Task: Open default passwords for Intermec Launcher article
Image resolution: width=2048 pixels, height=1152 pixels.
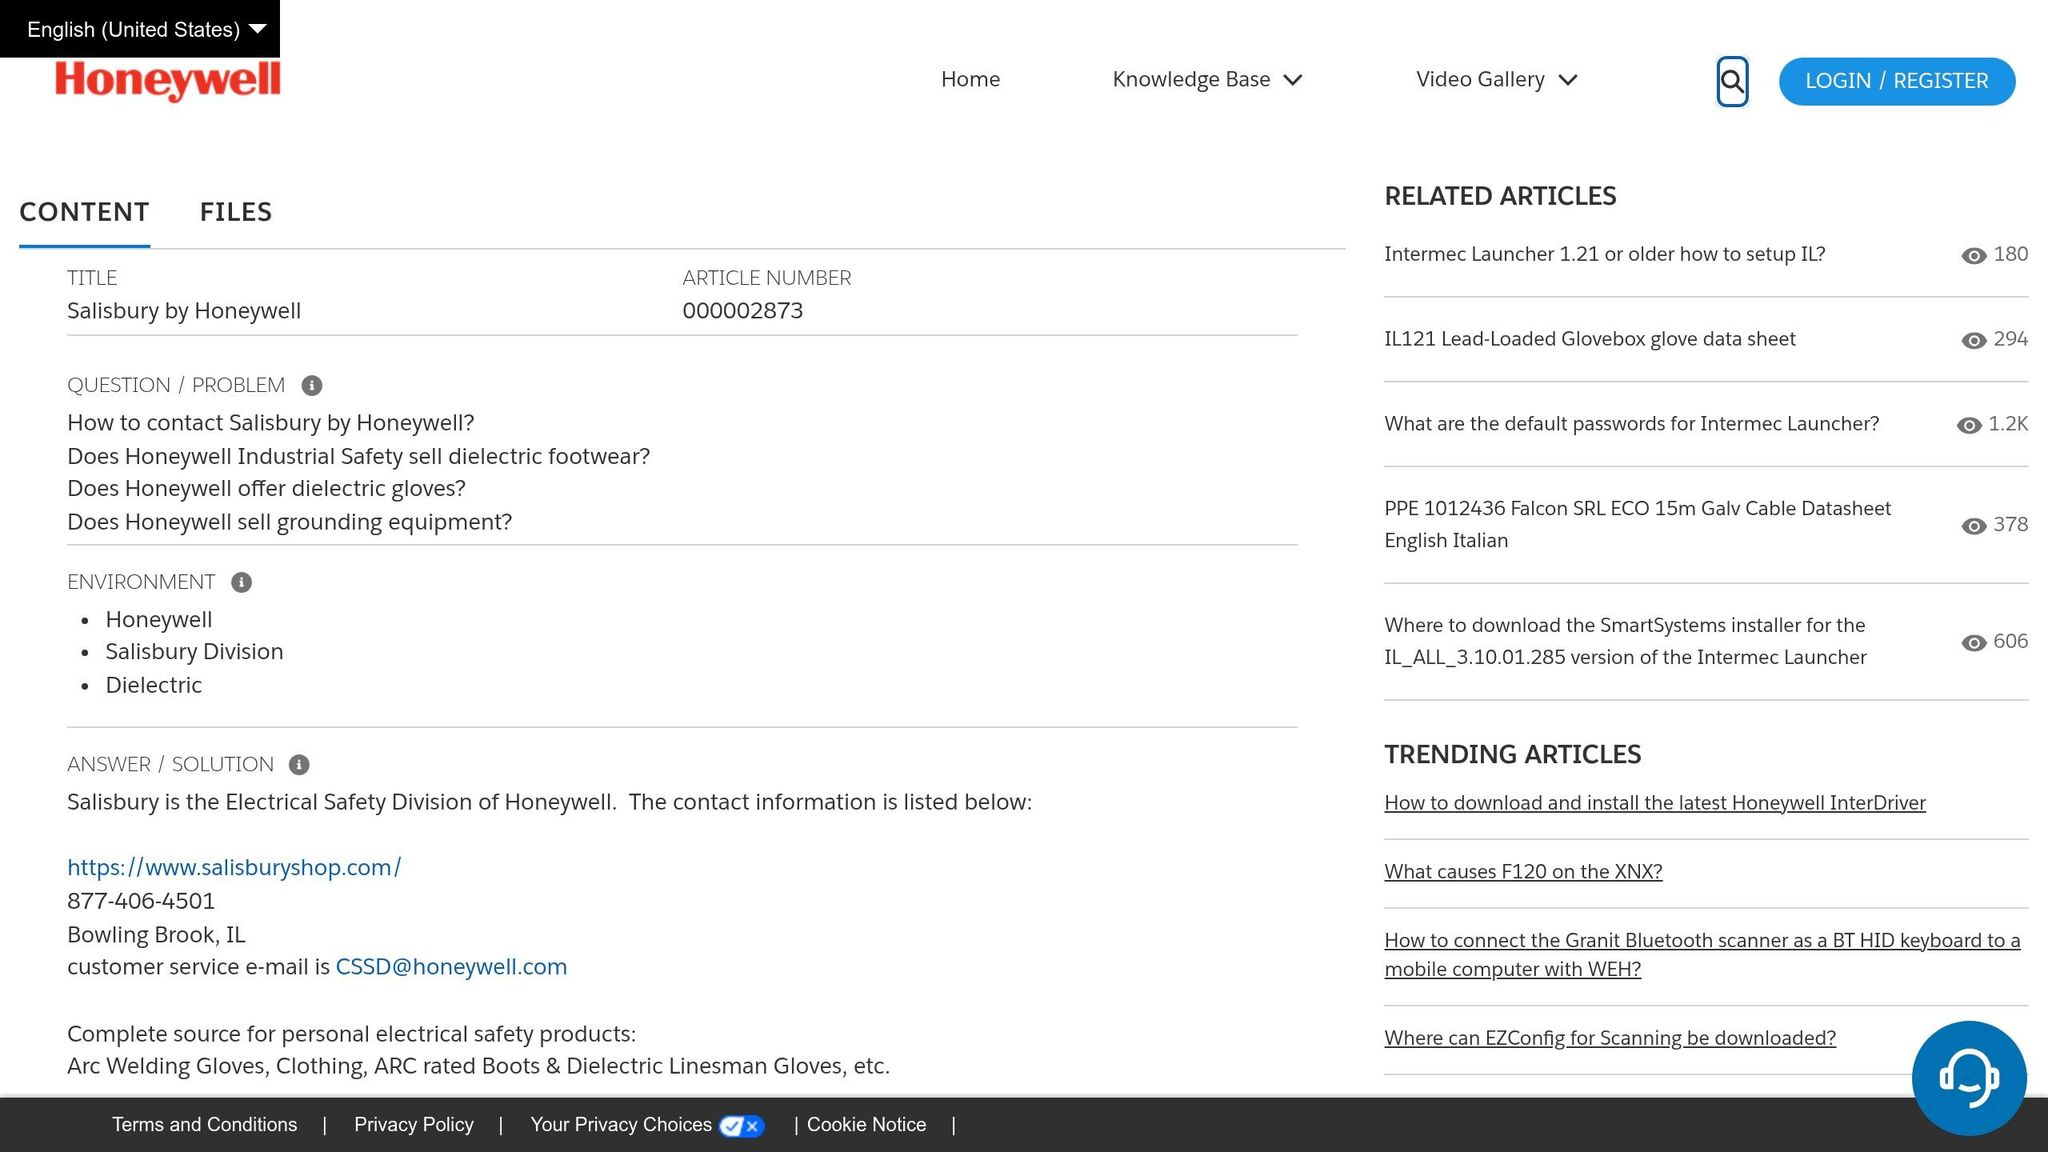Action: coord(1631,424)
